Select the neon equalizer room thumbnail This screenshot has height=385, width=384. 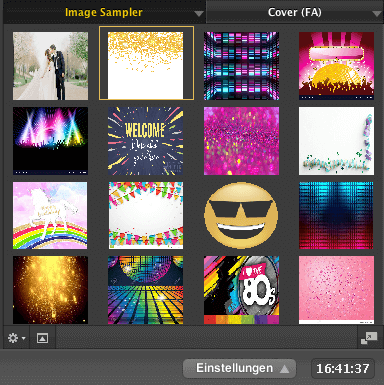click(x=241, y=66)
